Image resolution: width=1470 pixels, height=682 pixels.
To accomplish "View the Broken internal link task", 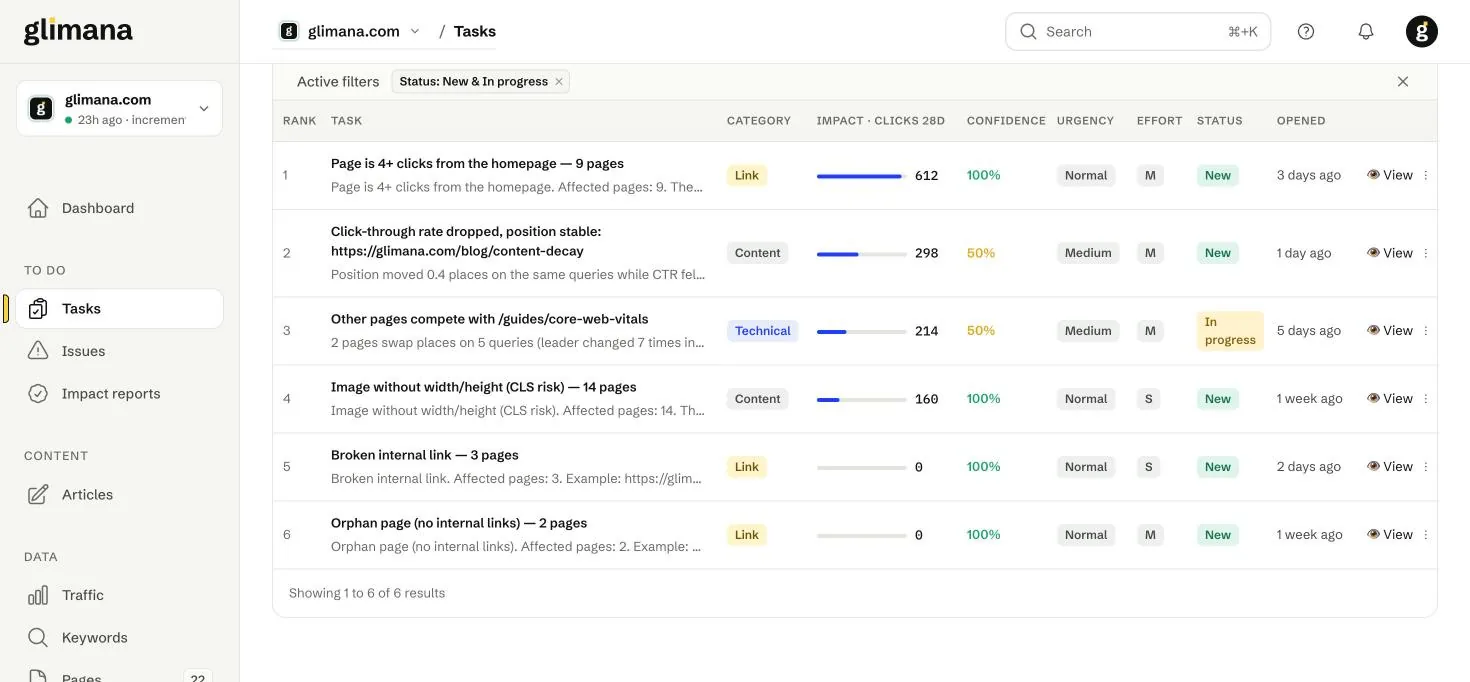I will [1390, 467].
